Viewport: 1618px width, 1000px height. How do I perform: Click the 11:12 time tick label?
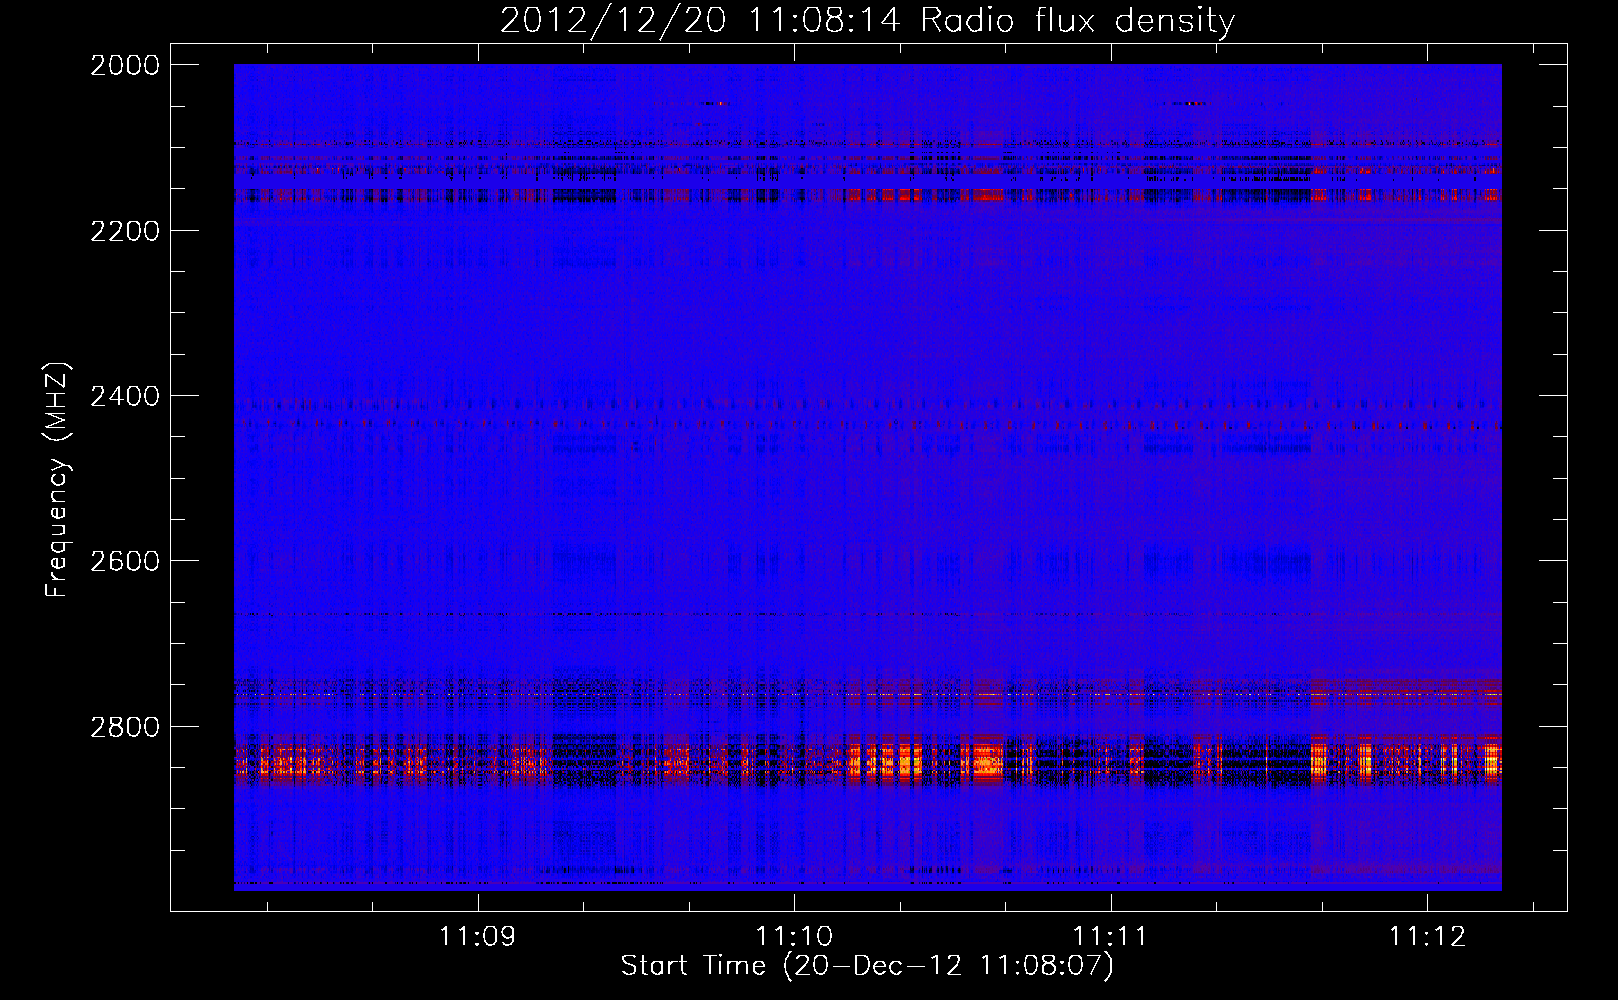point(1427,936)
